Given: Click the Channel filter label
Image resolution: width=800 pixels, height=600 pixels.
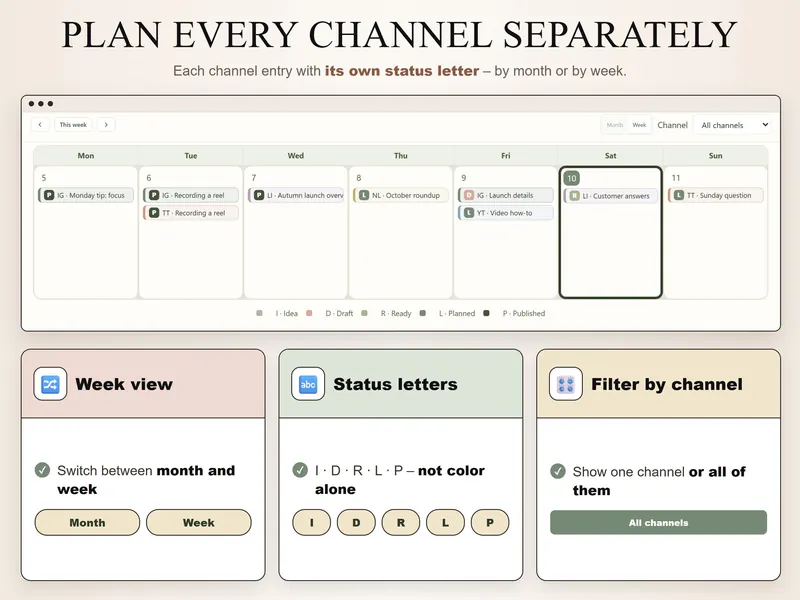Looking at the screenshot, I should coord(672,125).
